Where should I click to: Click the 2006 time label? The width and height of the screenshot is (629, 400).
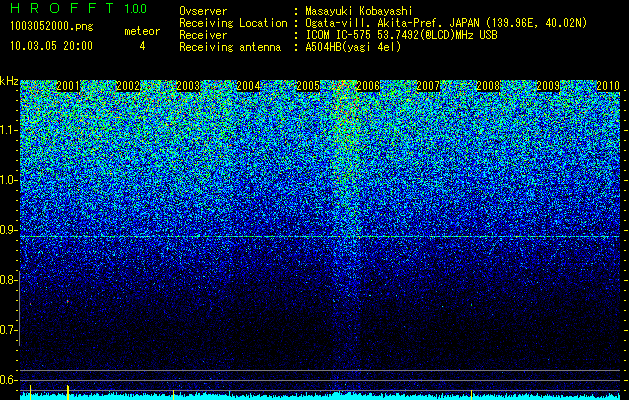tap(368, 86)
